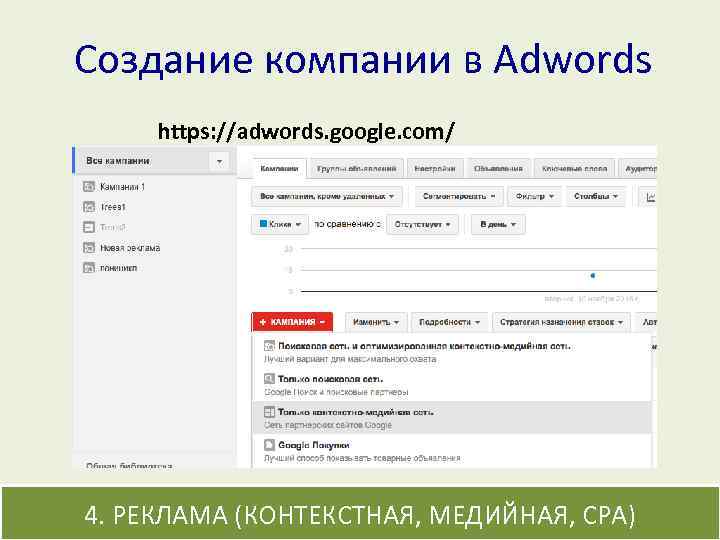Switch to the Ключевые слова tab
This screenshot has width=720, height=540.
coord(574,169)
